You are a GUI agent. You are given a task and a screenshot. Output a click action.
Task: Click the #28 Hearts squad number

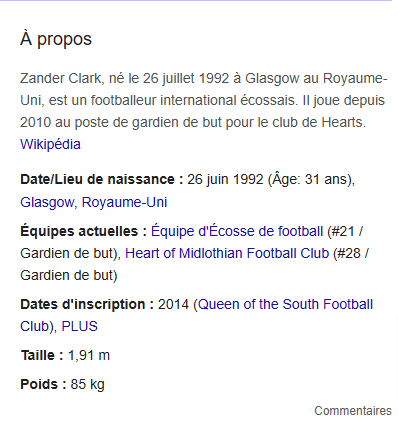(x=349, y=253)
